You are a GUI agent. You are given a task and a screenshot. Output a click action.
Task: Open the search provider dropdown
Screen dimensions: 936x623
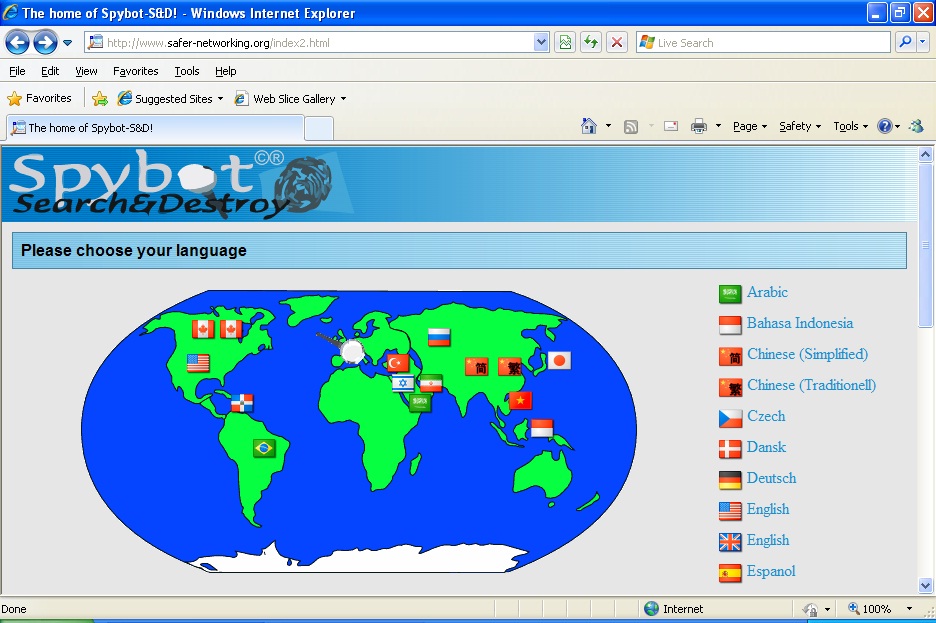point(923,42)
